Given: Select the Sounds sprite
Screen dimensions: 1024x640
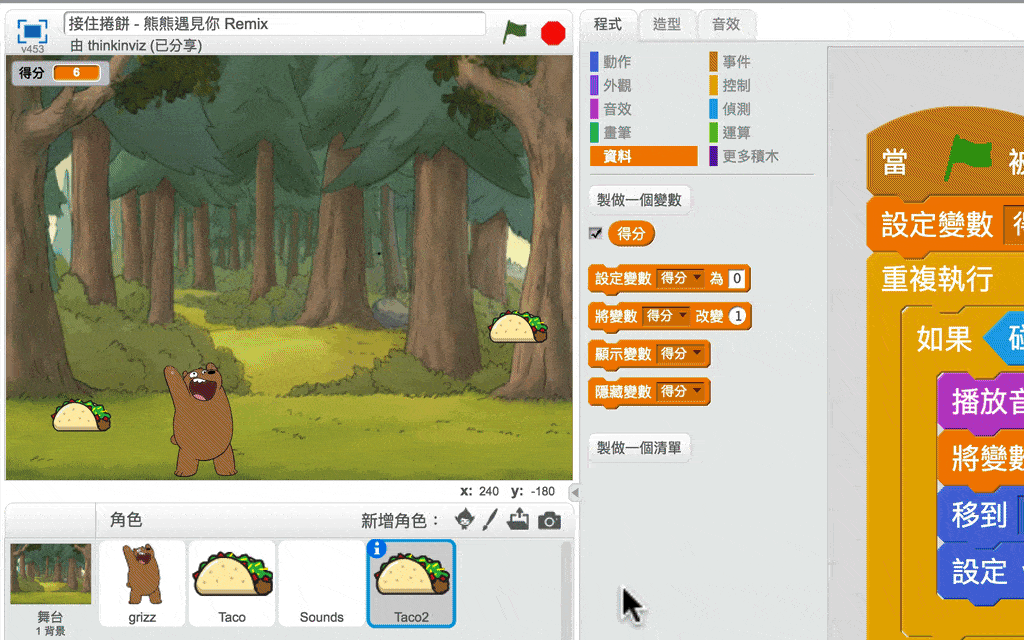Looking at the screenshot, I should (x=321, y=583).
